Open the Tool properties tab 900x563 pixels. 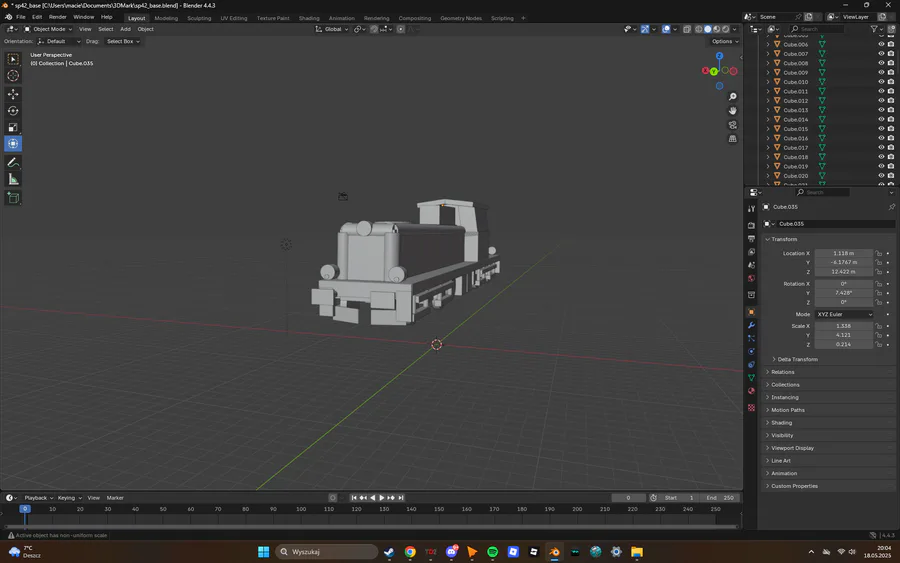pos(751,209)
